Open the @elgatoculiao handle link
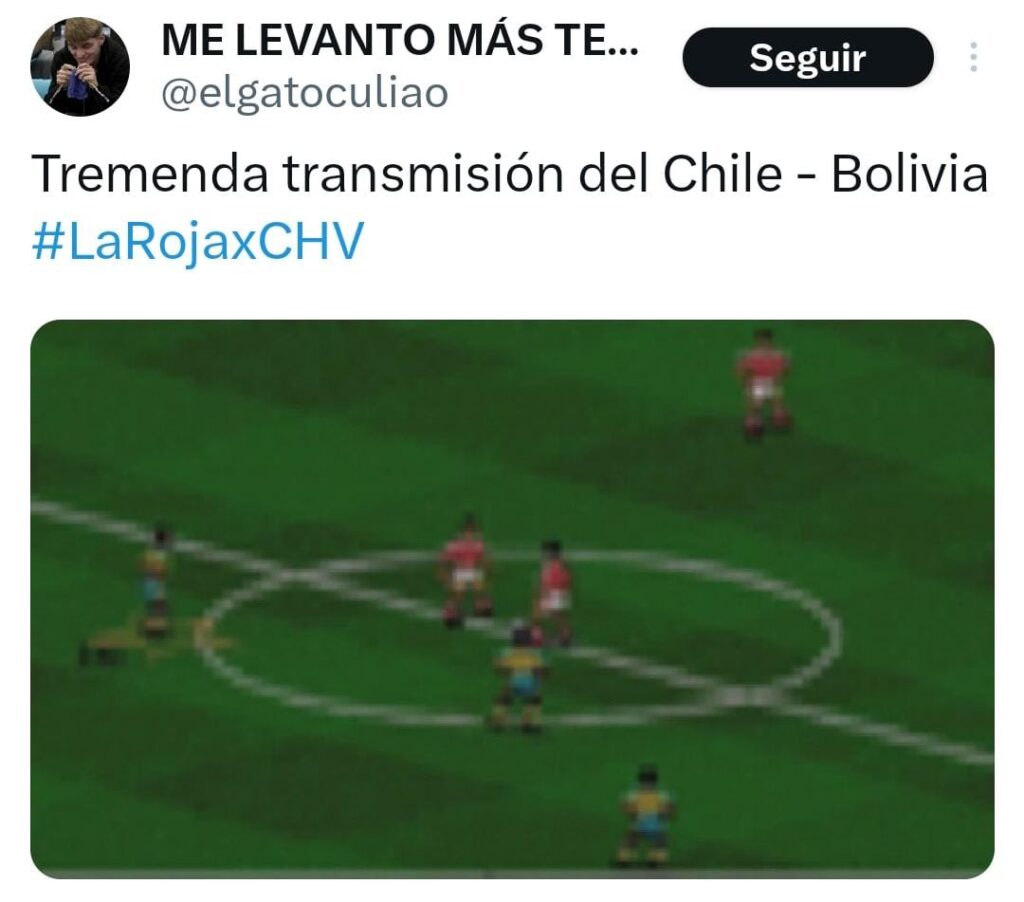1024x902 pixels. click(x=304, y=93)
